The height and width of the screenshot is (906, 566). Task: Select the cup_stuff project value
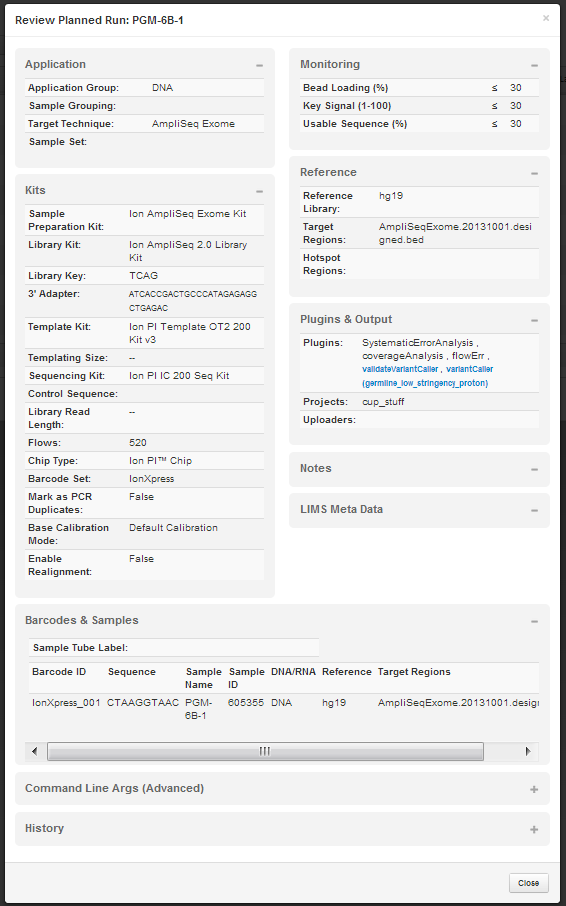tap(383, 401)
